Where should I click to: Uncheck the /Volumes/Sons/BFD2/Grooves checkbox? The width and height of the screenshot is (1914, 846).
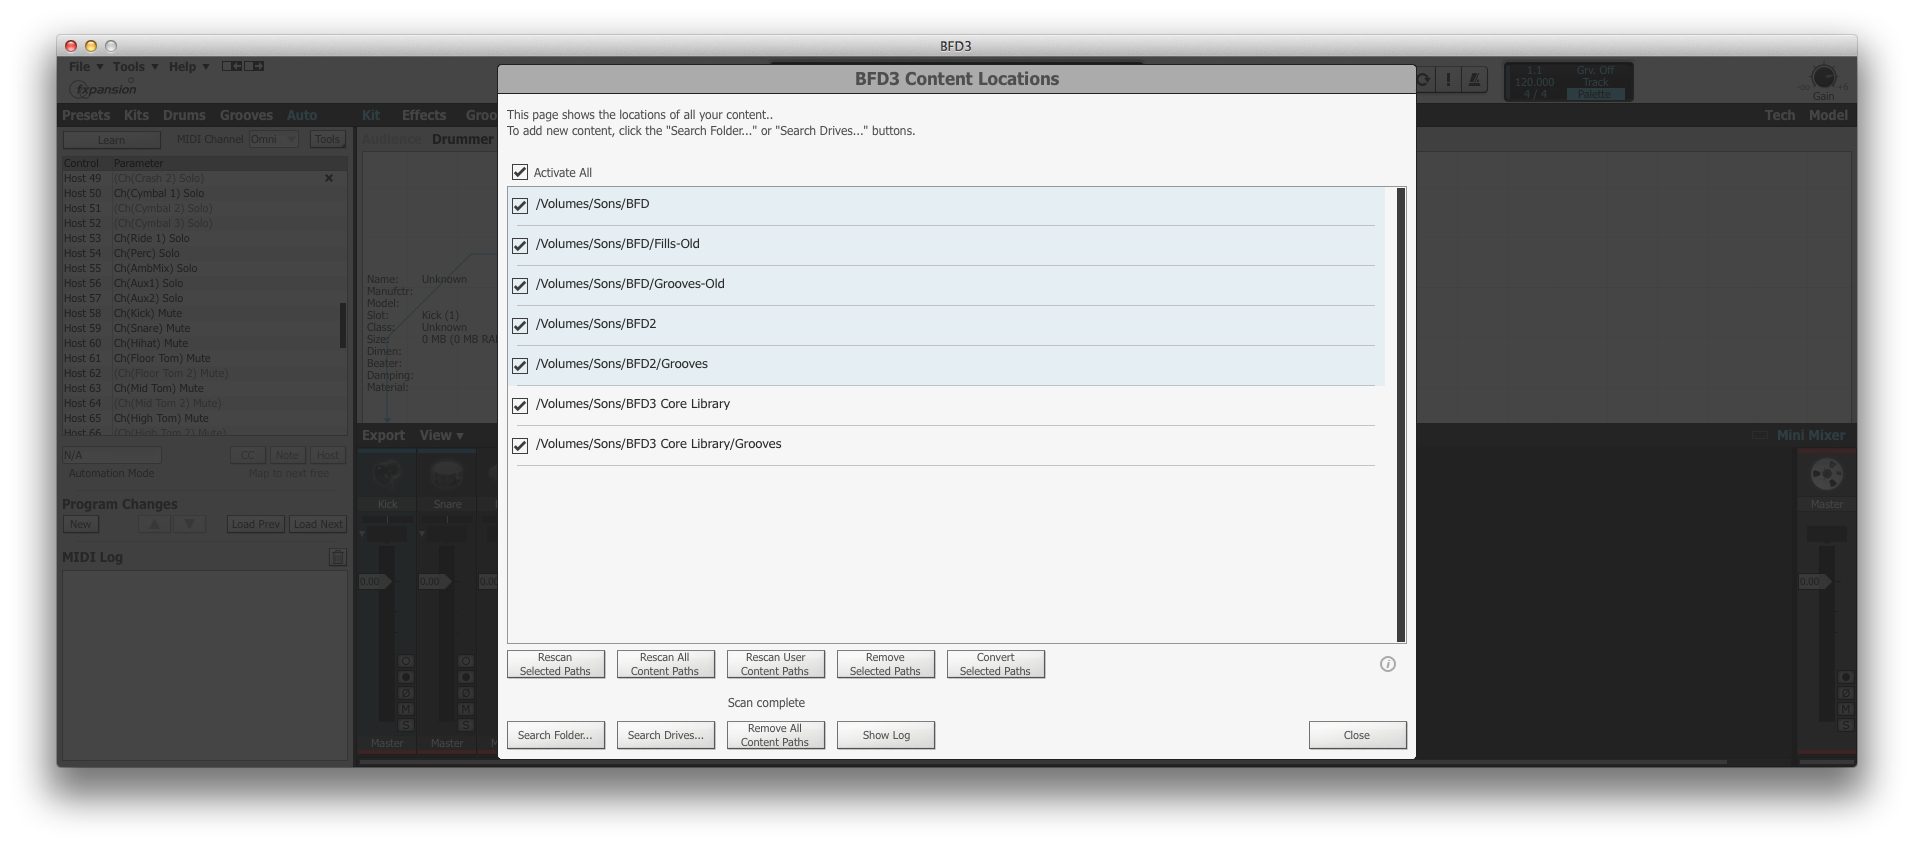(x=520, y=366)
